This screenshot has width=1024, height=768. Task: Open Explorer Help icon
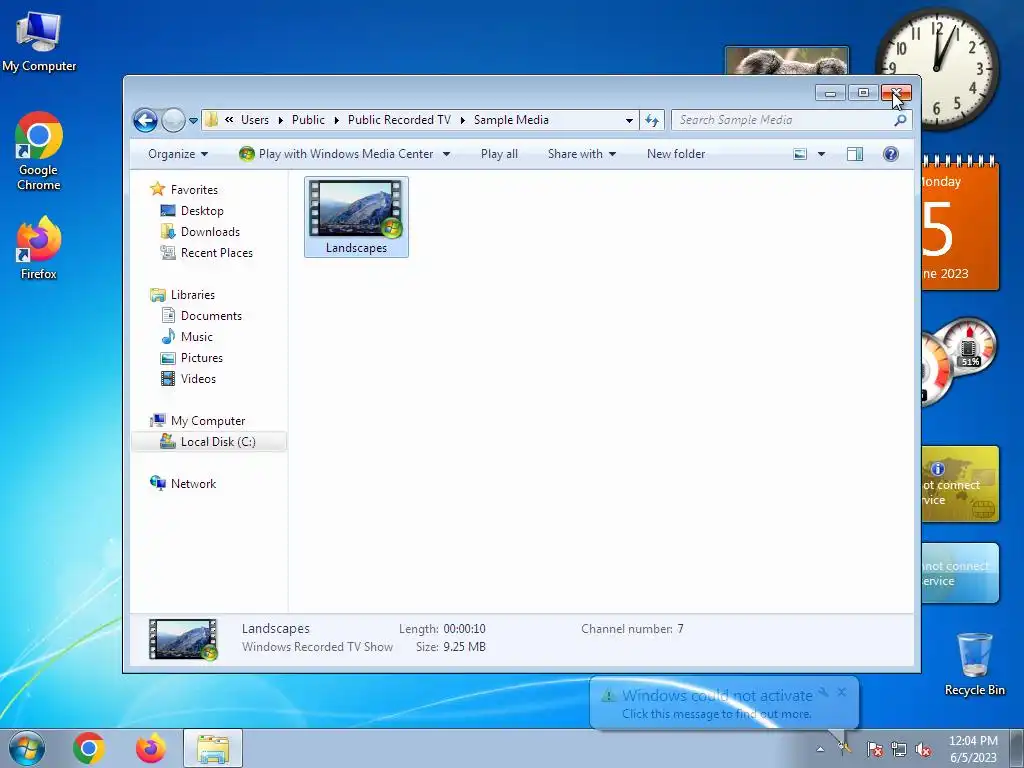(891, 154)
